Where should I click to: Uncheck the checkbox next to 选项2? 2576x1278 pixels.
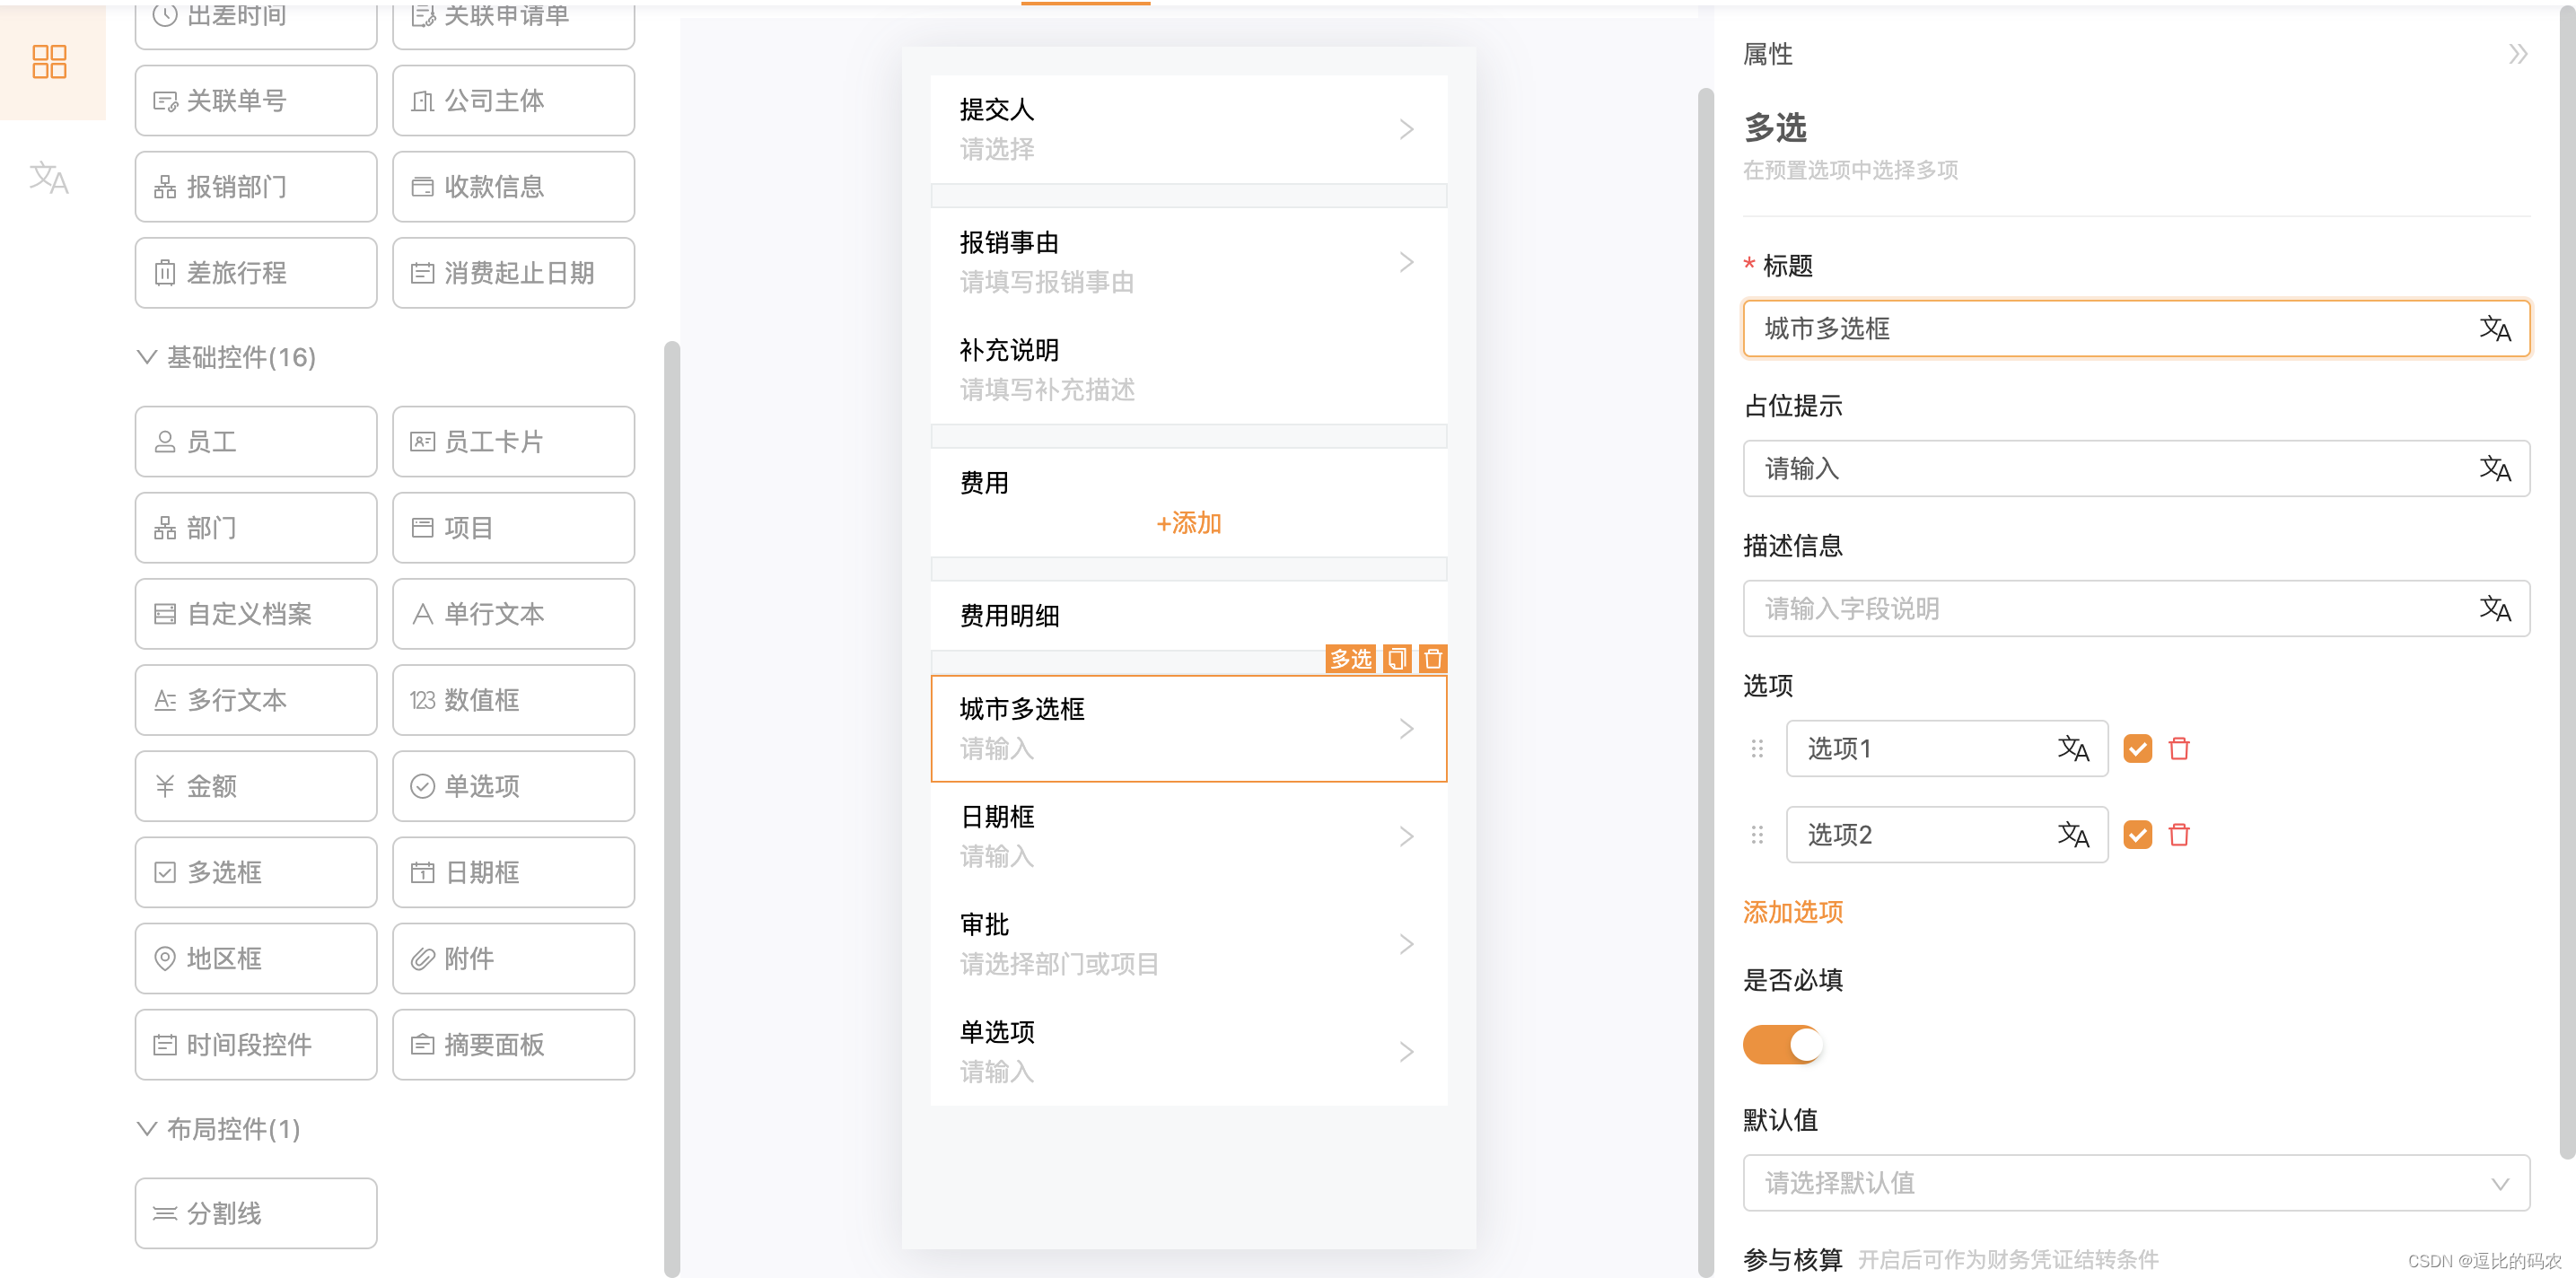tap(2137, 834)
